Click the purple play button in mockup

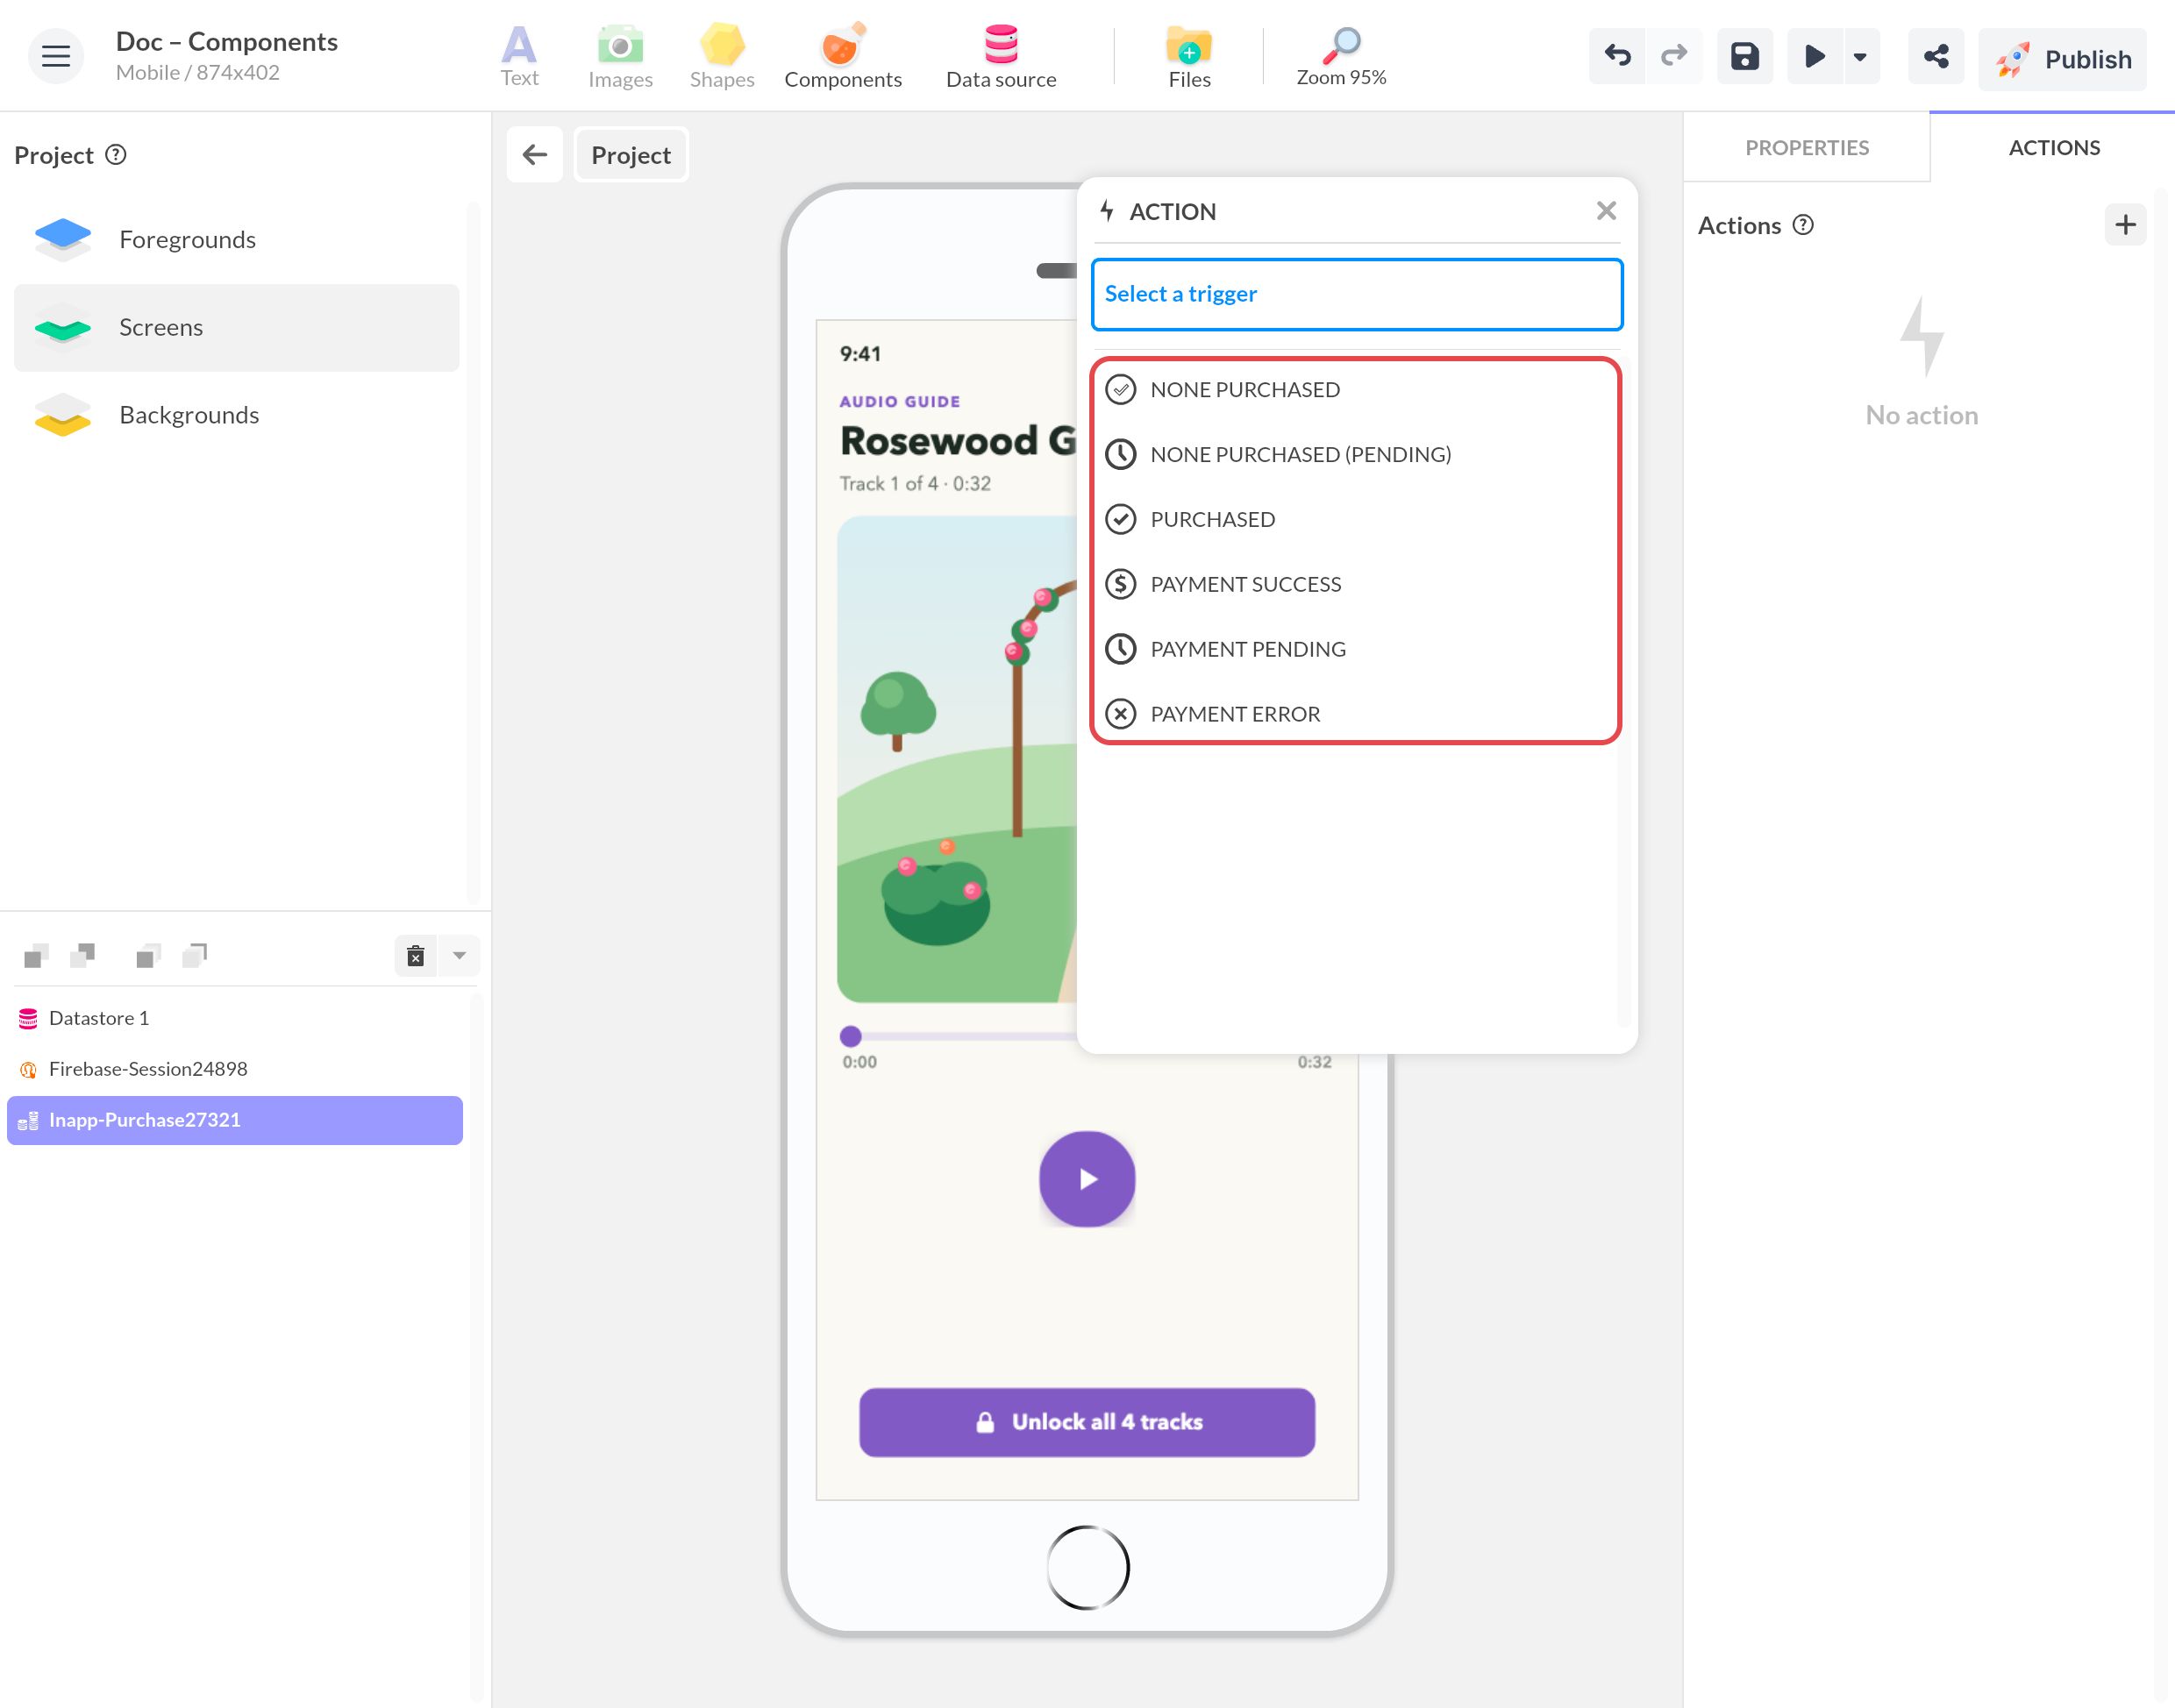[x=1087, y=1180]
